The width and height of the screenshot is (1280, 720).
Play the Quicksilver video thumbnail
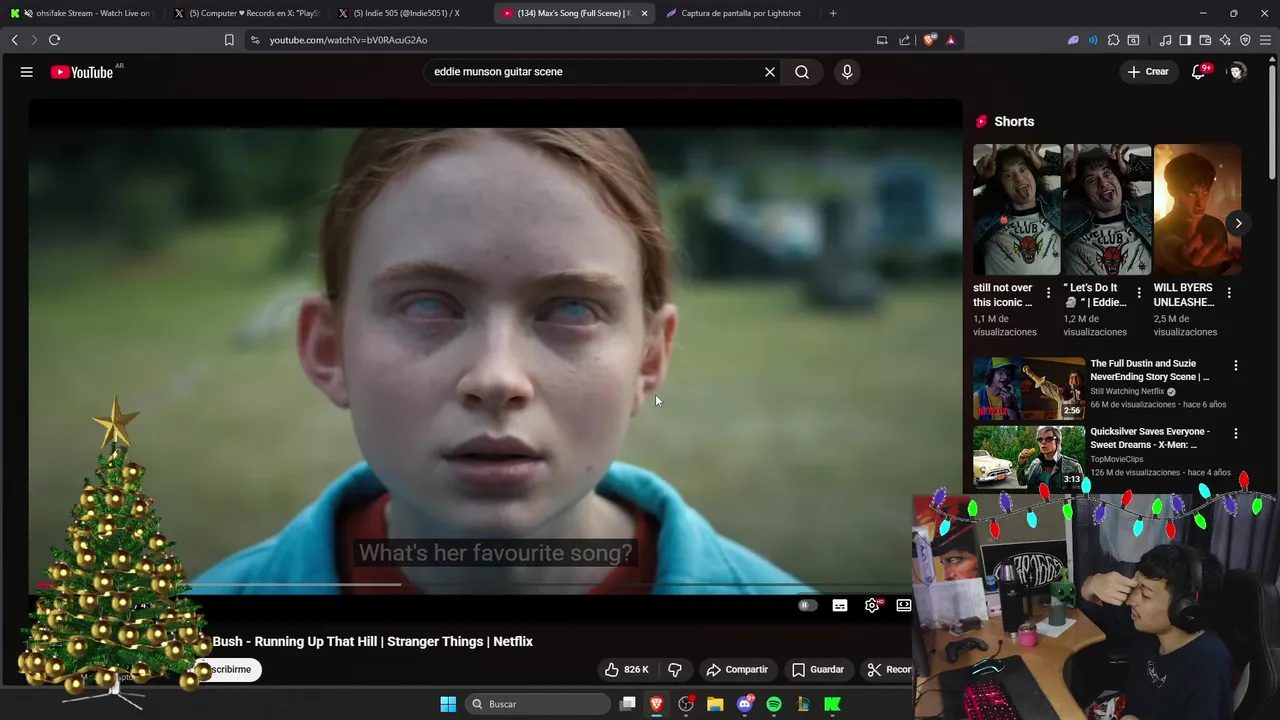click(1029, 457)
